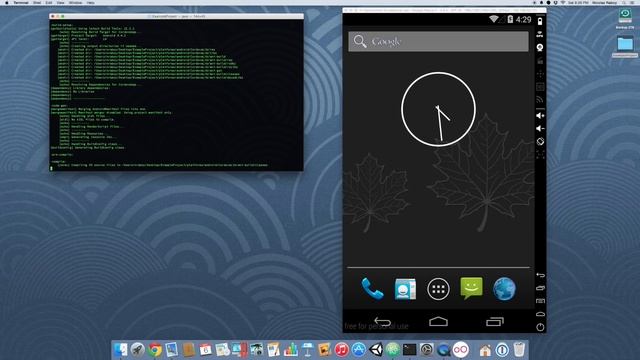Open Mail stamp icon in the Dock

pyautogui.click(x=171, y=350)
